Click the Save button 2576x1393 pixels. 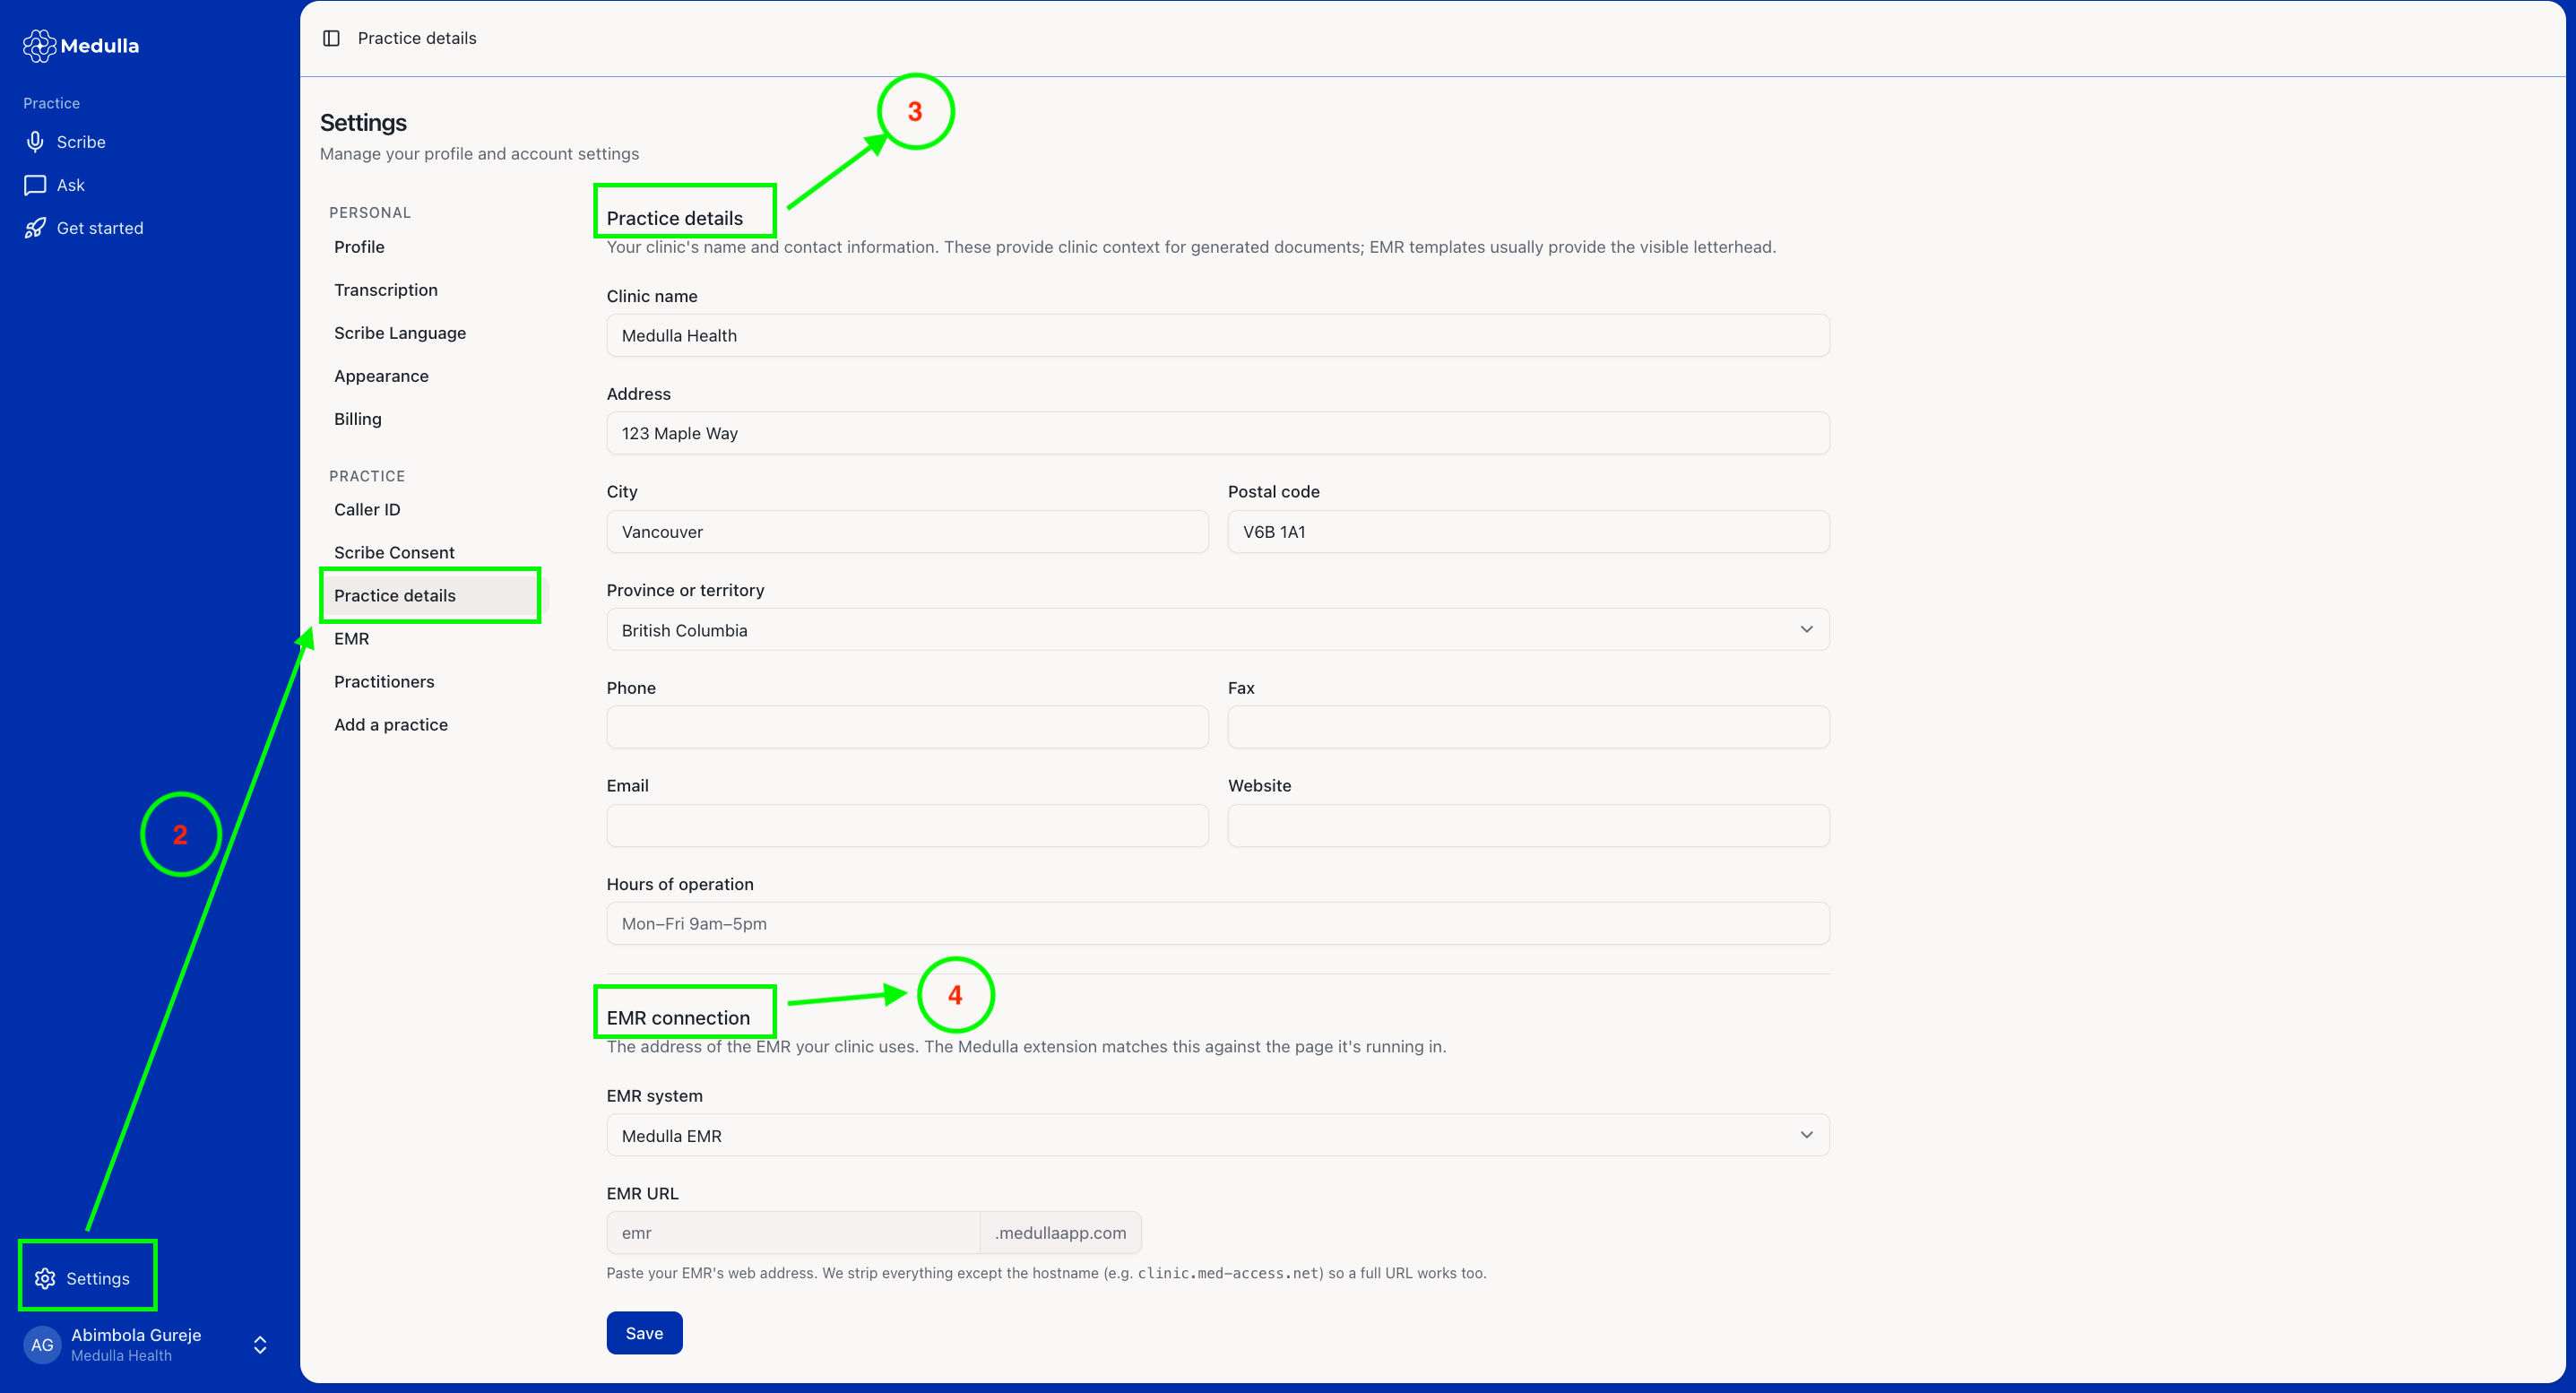(644, 1333)
